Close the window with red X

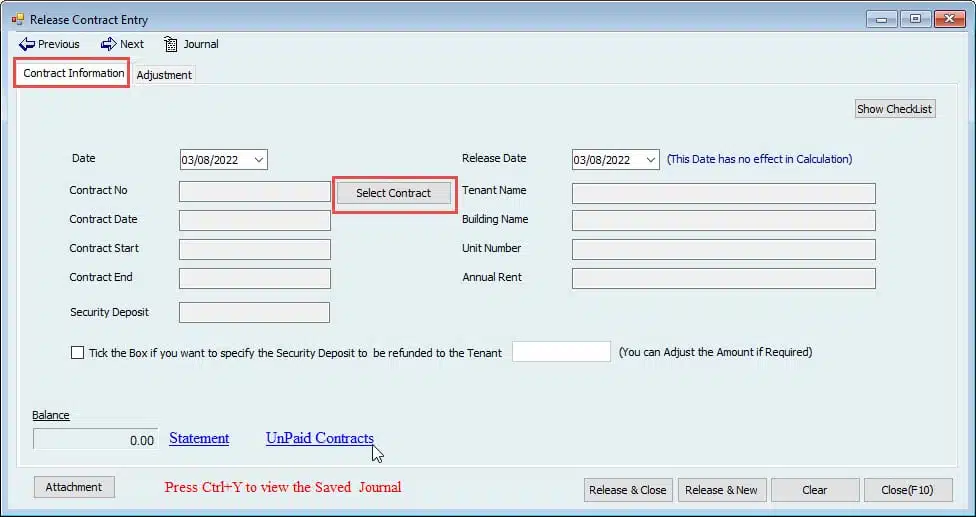(950, 19)
